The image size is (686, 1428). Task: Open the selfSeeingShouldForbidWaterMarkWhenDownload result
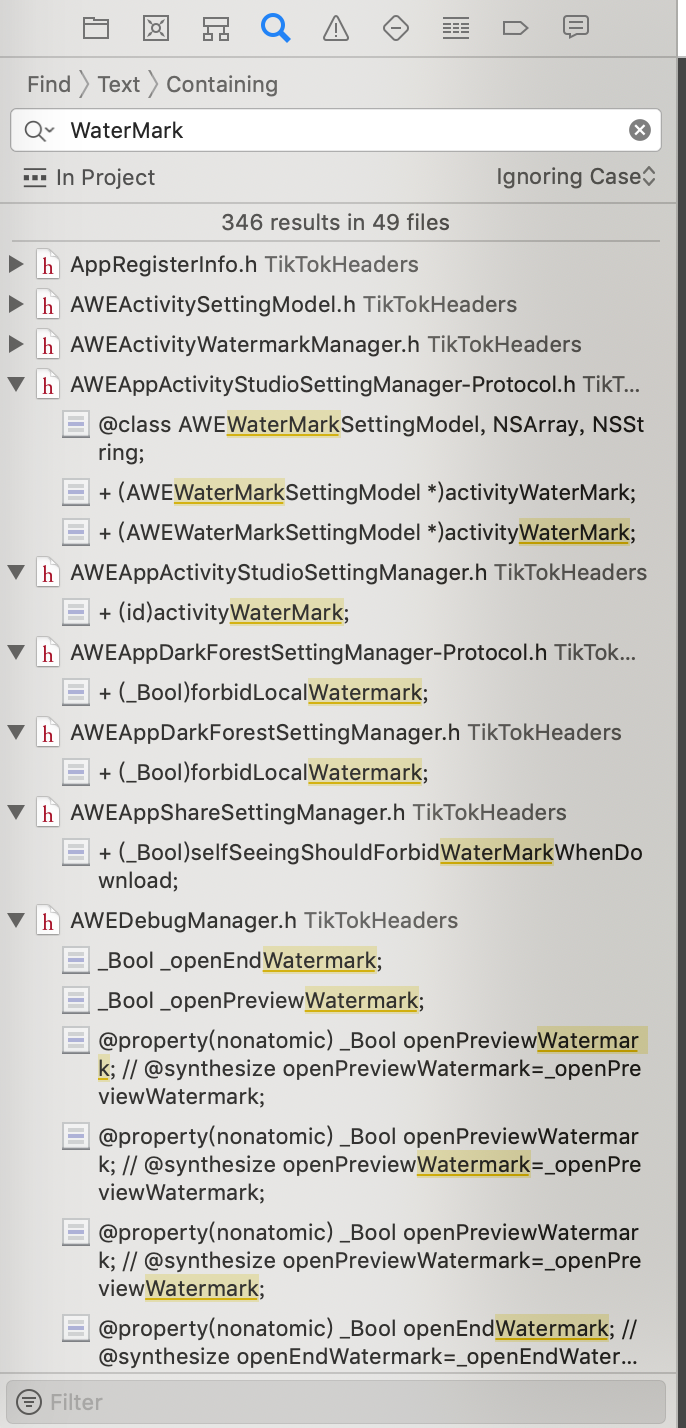pos(371,866)
